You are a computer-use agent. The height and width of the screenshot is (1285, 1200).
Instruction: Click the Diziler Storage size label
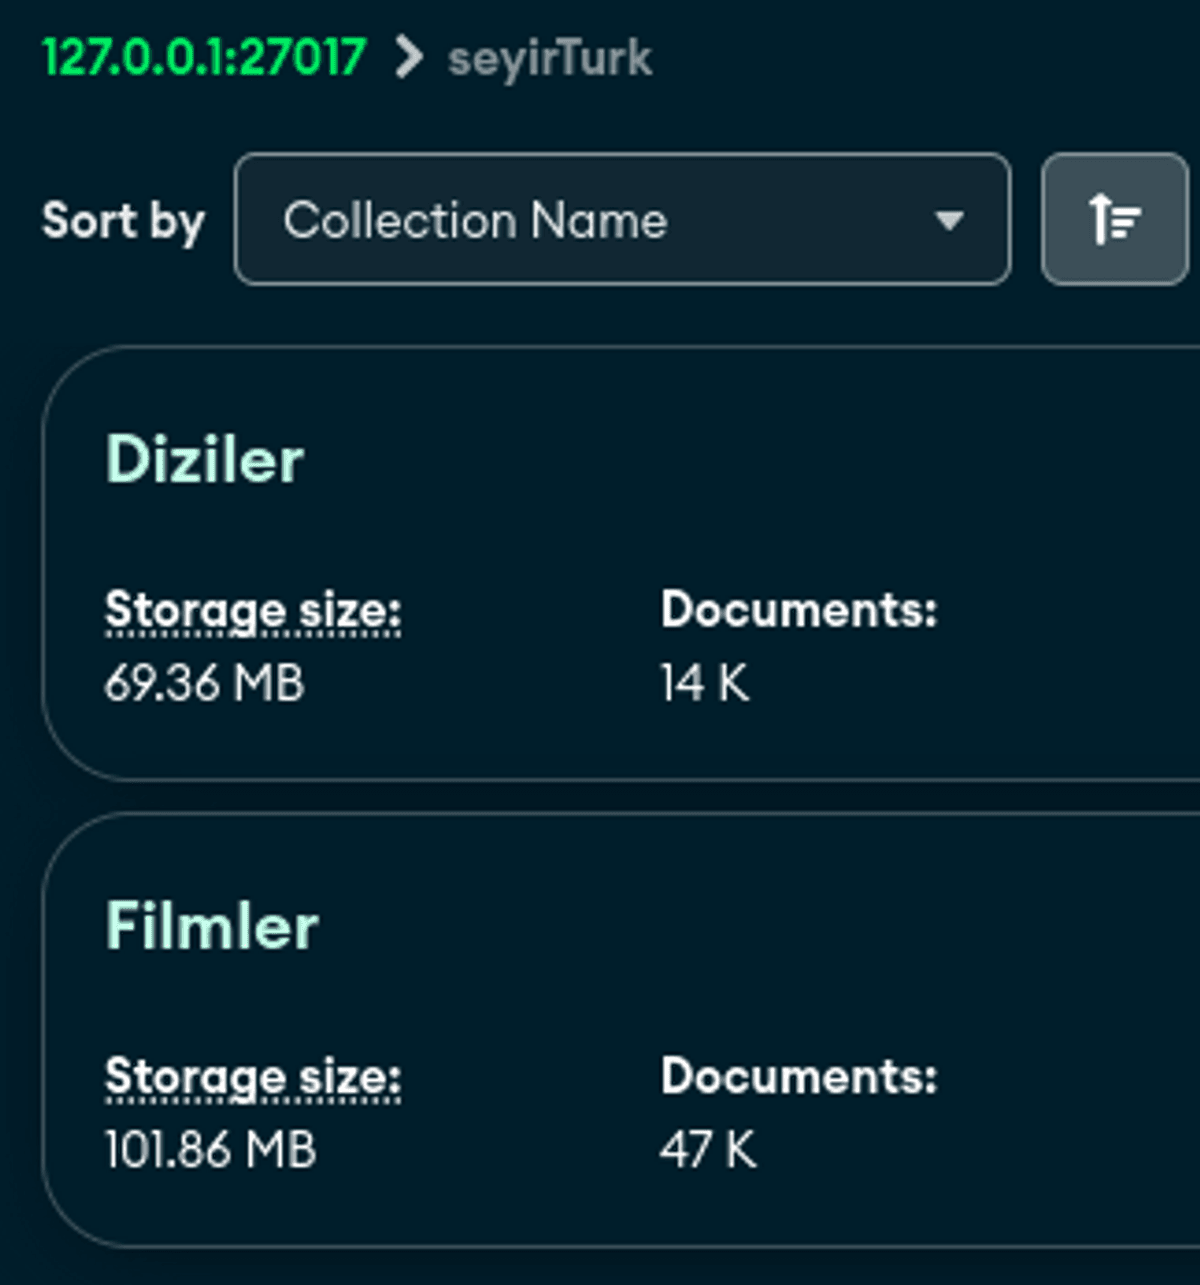coord(253,610)
